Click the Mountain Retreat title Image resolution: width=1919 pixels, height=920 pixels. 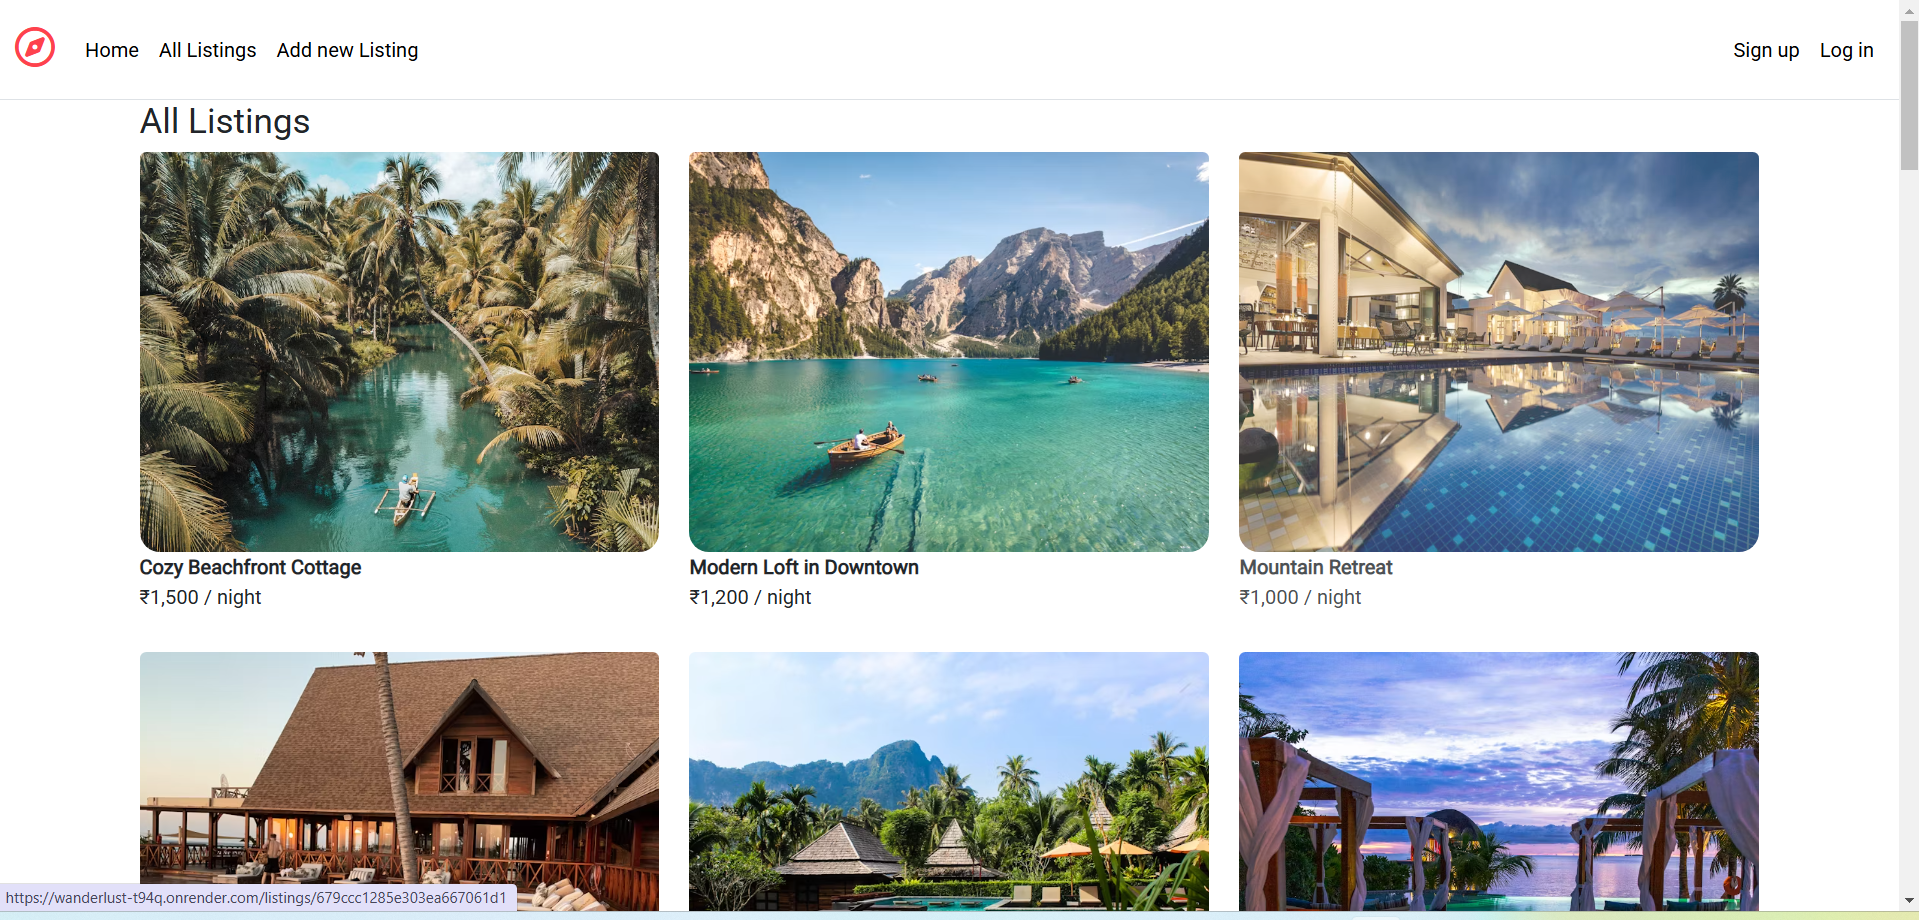pos(1316,567)
